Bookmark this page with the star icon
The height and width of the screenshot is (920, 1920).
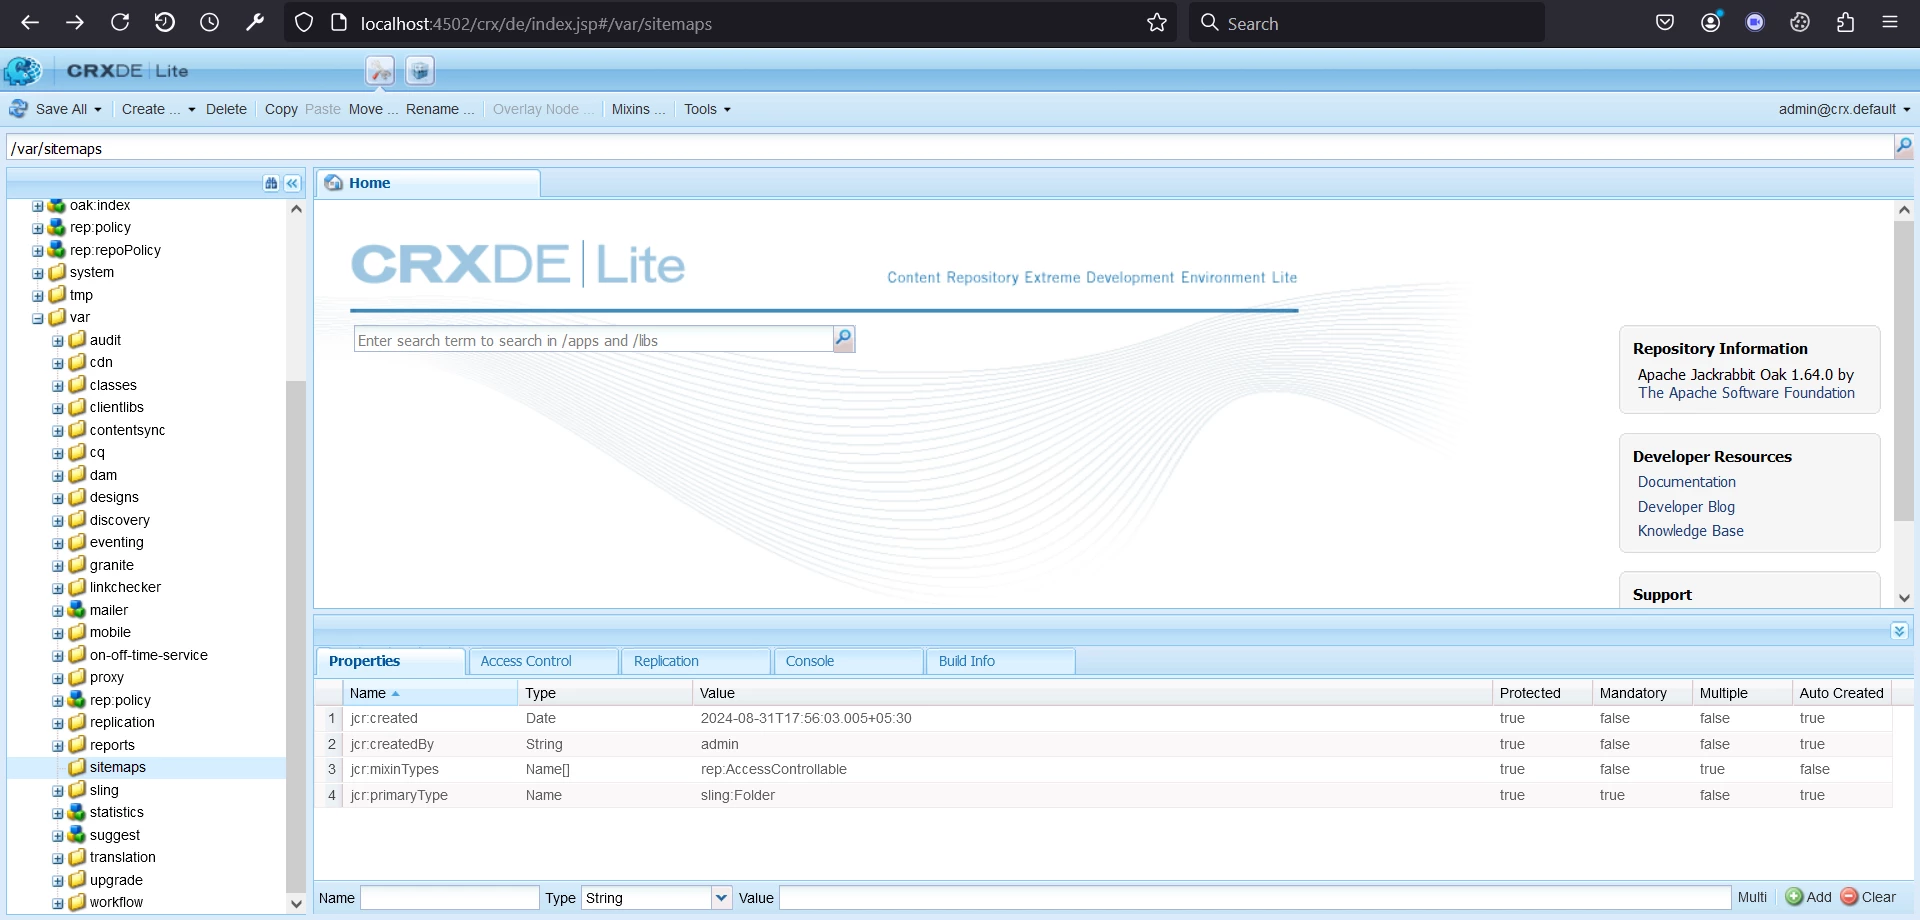tap(1157, 23)
